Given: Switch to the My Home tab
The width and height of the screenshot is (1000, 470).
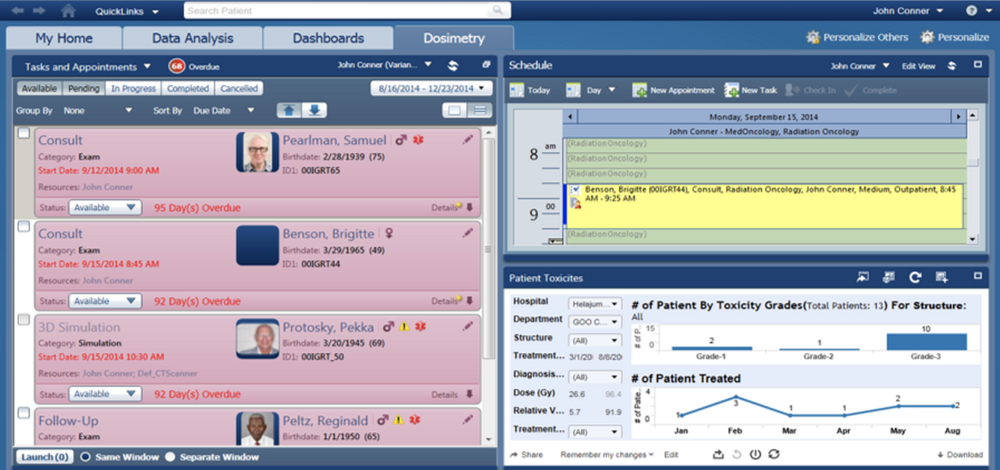Looking at the screenshot, I should point(64,38).
